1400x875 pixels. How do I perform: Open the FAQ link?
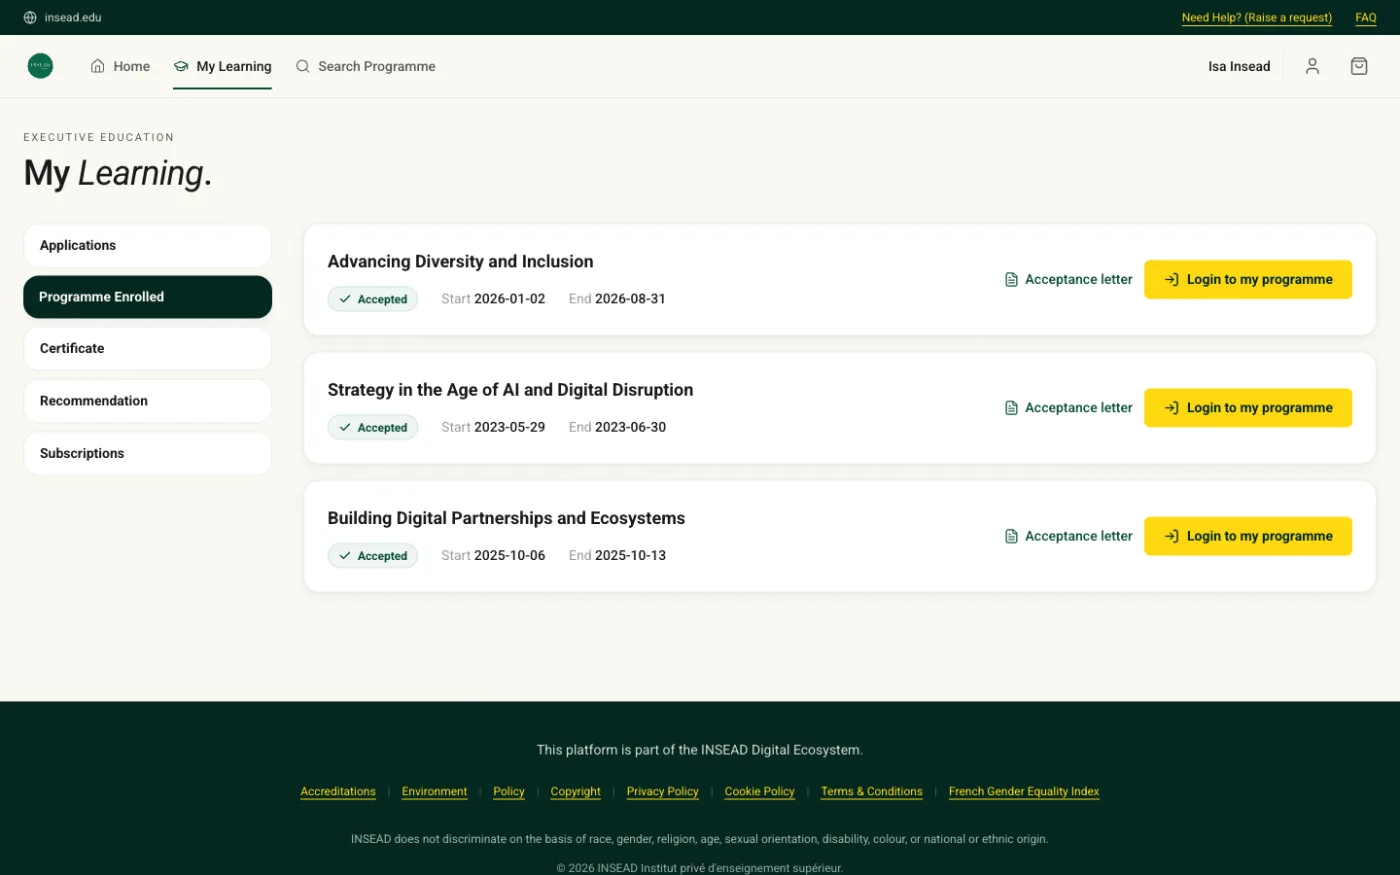coord(1366,17)
